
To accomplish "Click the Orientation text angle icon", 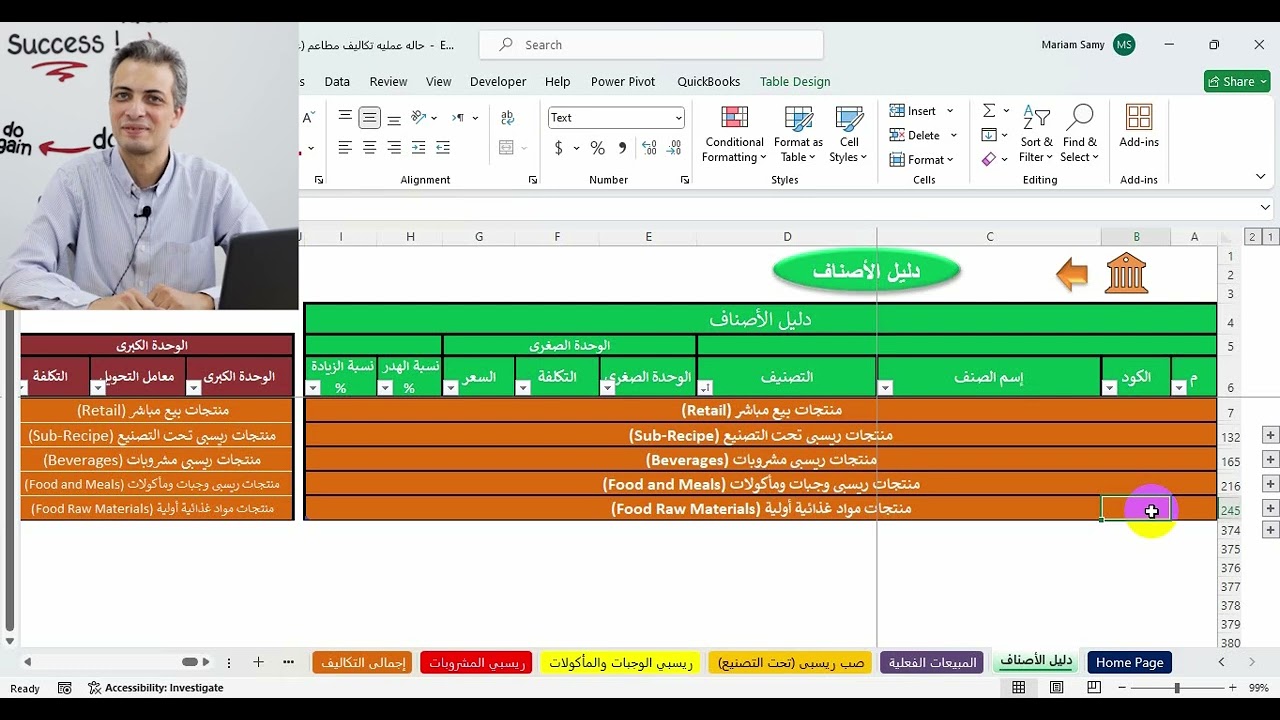I will coord(419,117).
